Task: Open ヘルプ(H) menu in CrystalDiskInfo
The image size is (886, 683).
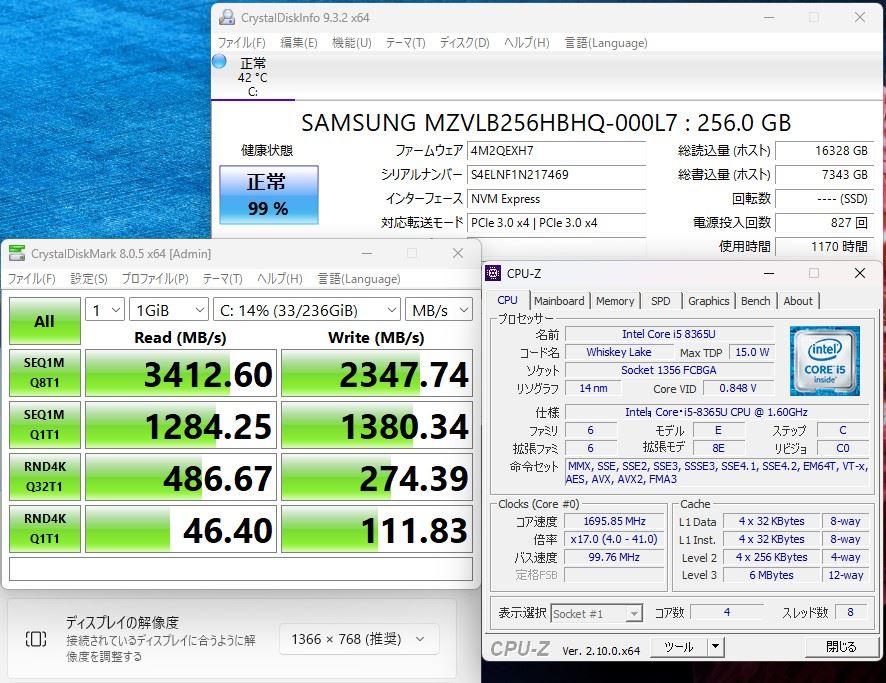Action: (x=527, y=43)
